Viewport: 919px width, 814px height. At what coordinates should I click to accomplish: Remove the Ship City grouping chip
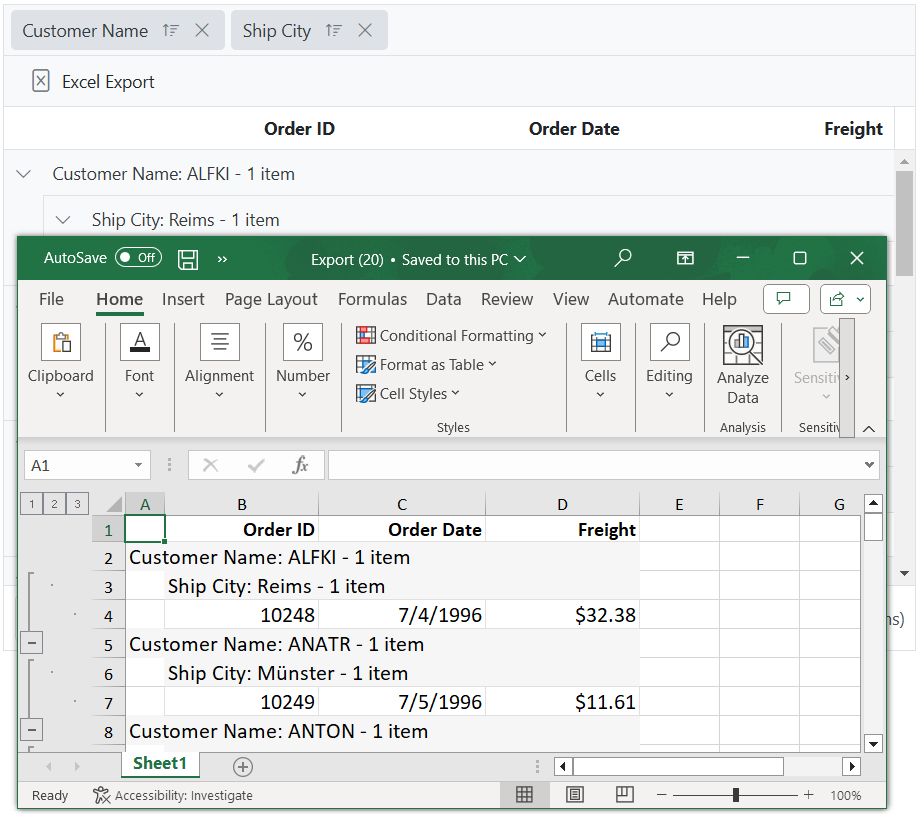click(365, 30)
